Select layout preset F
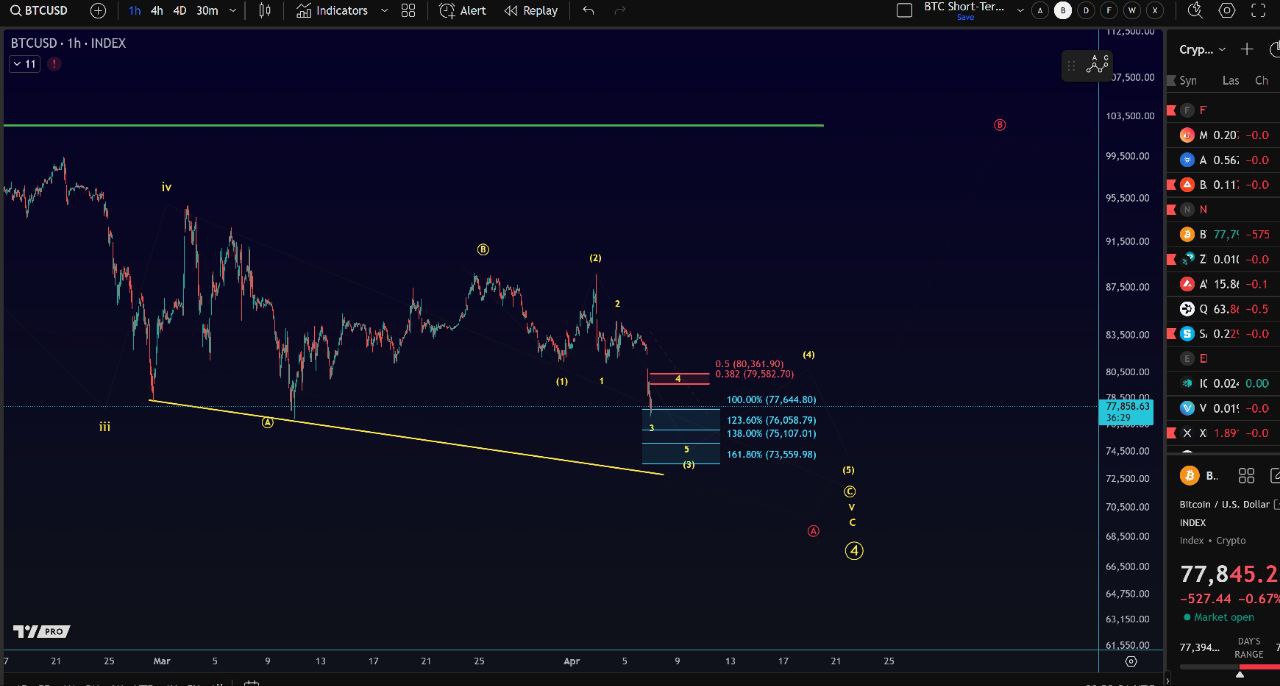 1109,10
